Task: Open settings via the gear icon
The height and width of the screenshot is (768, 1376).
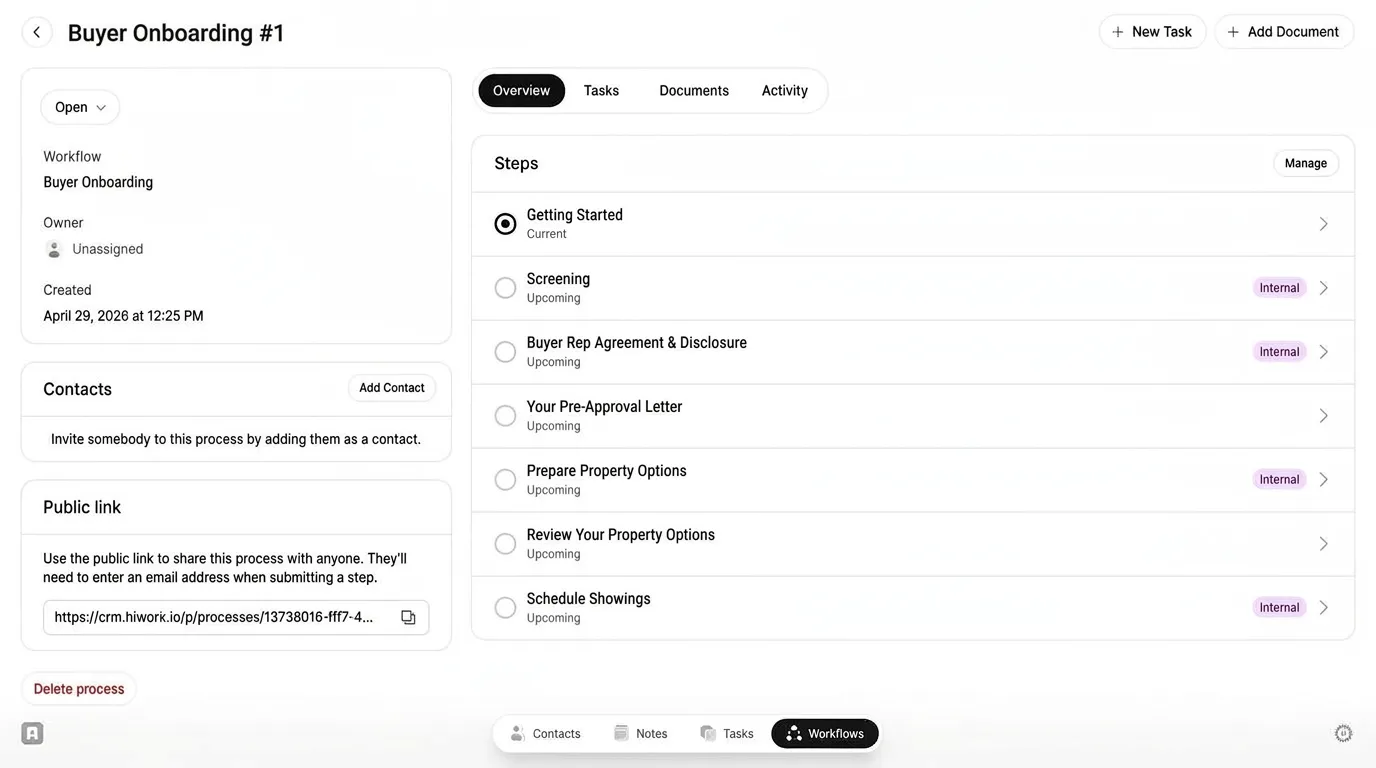Action: (x=1344, y=734)
